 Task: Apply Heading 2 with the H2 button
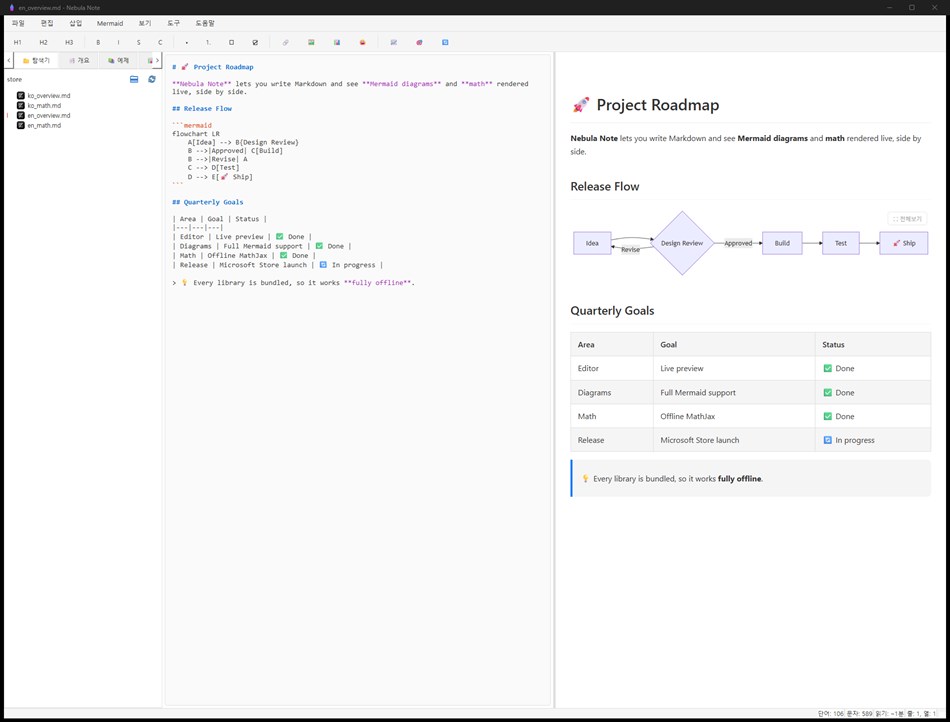(x=43, y=42)
